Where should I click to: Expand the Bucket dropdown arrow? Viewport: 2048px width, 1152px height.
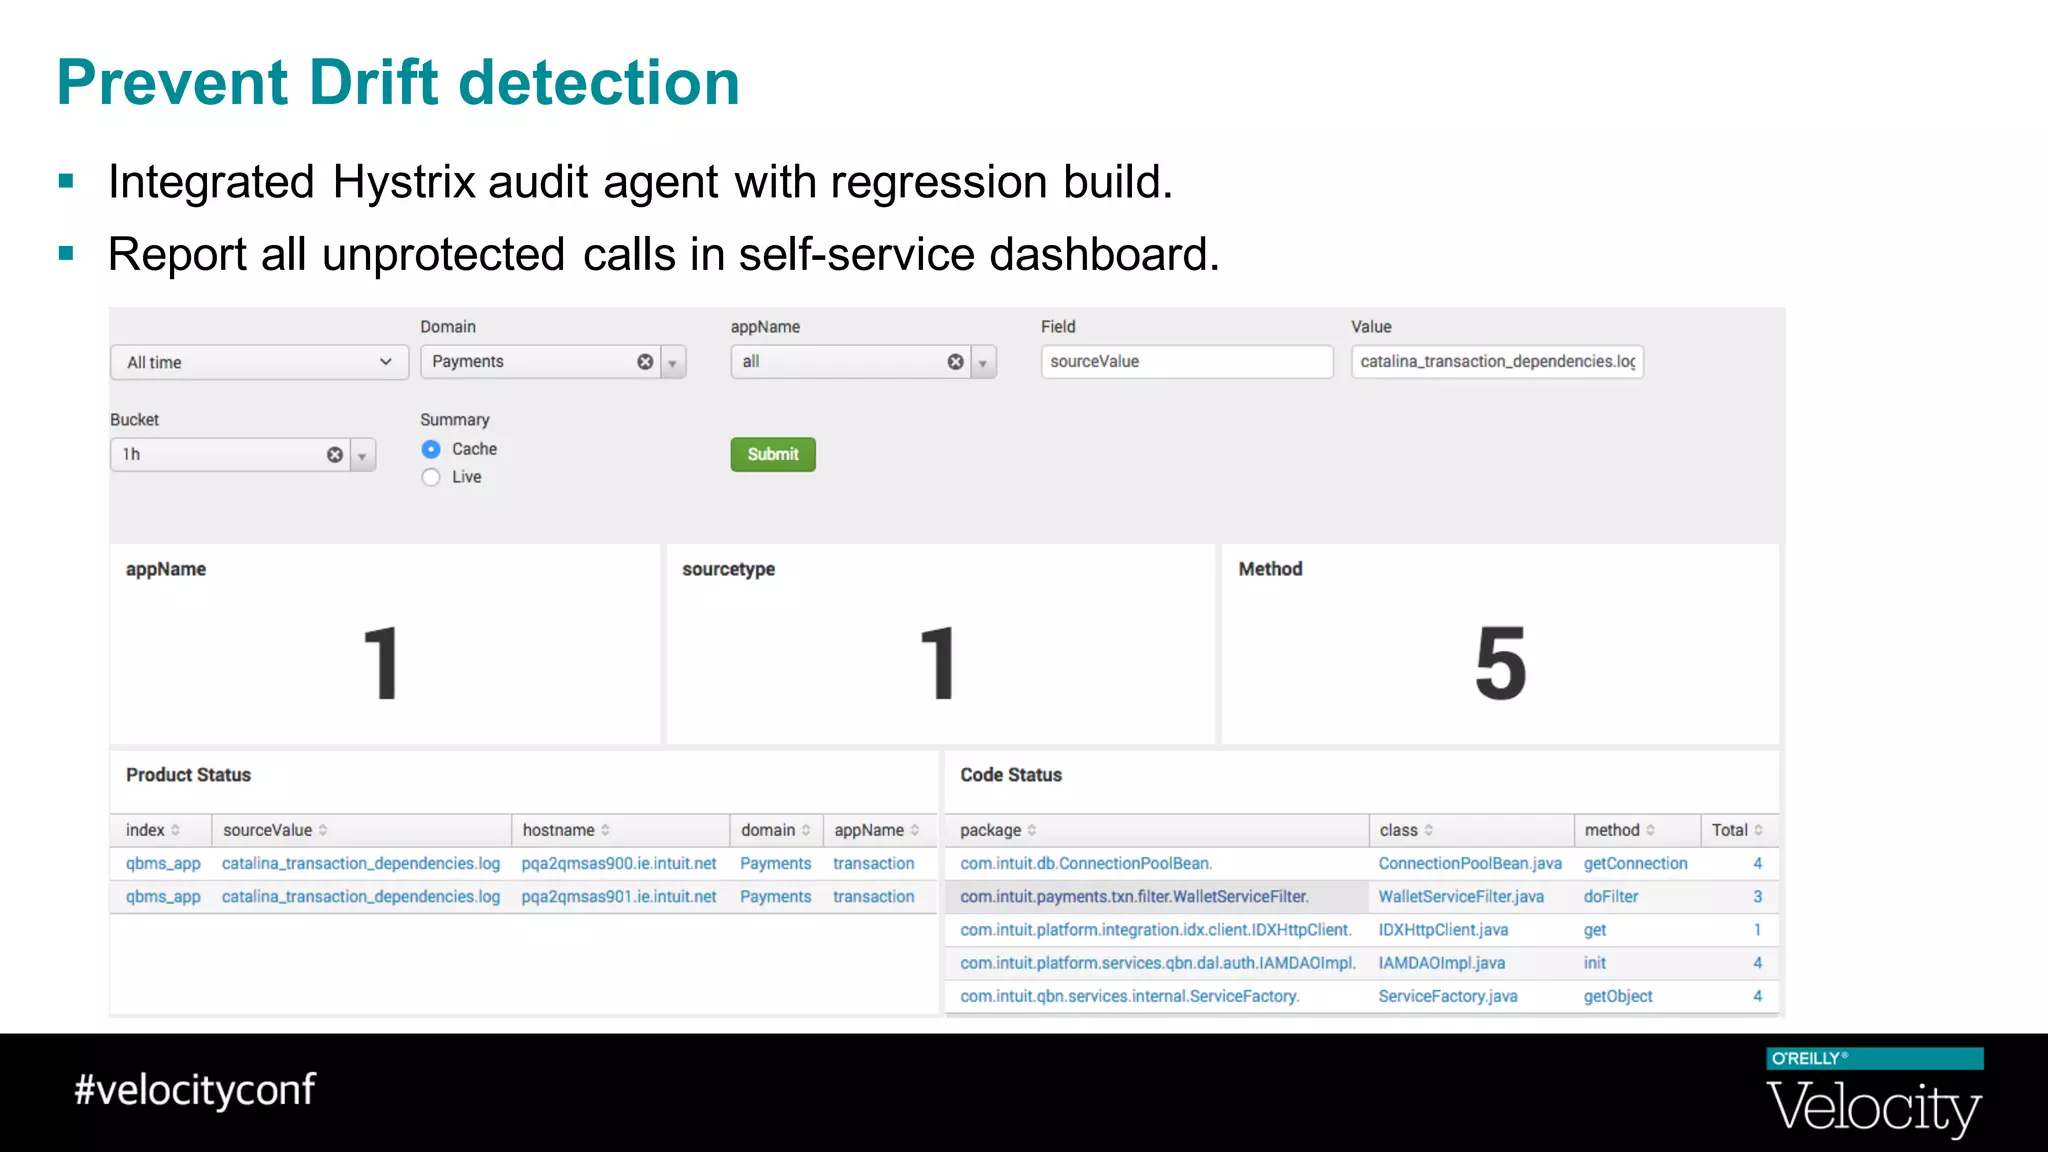click(x=362, y=455)
